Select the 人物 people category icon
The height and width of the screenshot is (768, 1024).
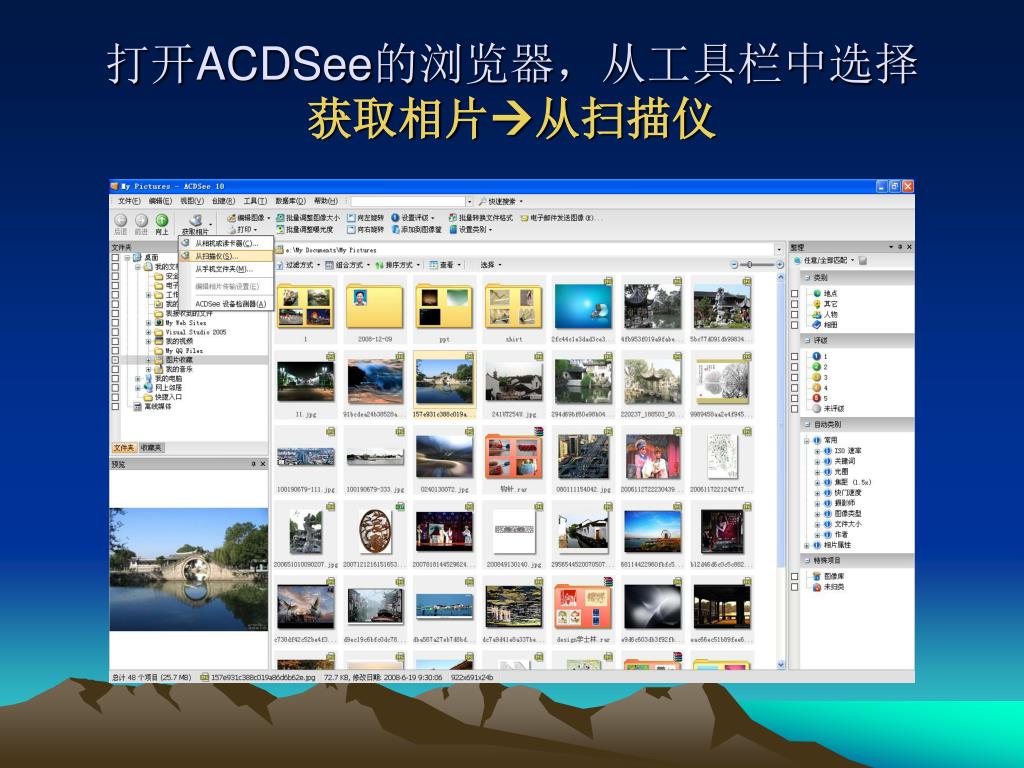816,314
